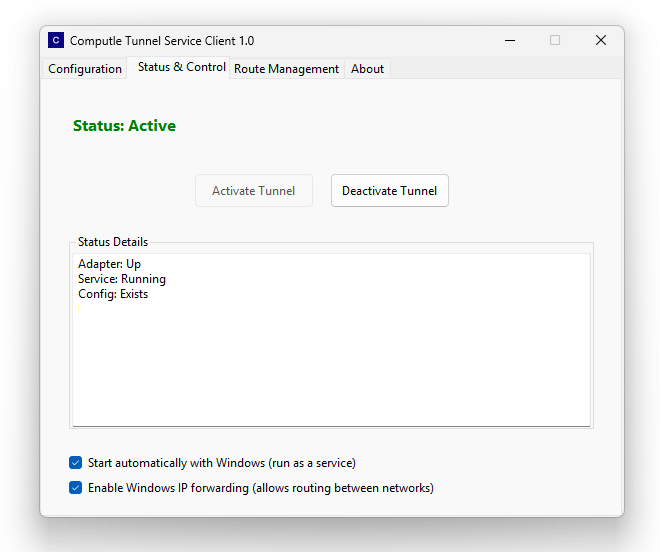Click the 'Start automatically with Windows' label text
This screenshot has width=660, height=552.
coord(221,463)
